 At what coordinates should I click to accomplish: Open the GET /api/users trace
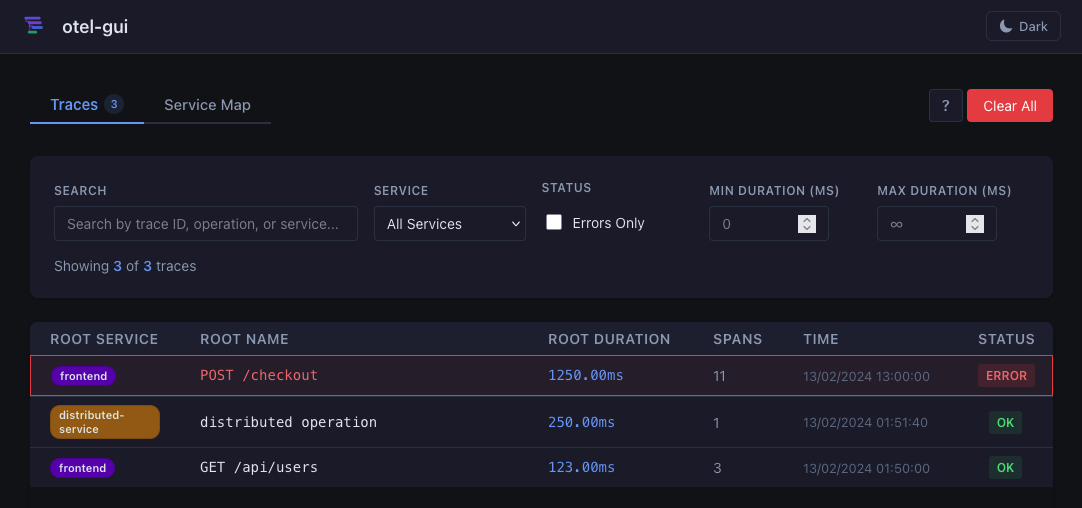[x=542, y=467]
